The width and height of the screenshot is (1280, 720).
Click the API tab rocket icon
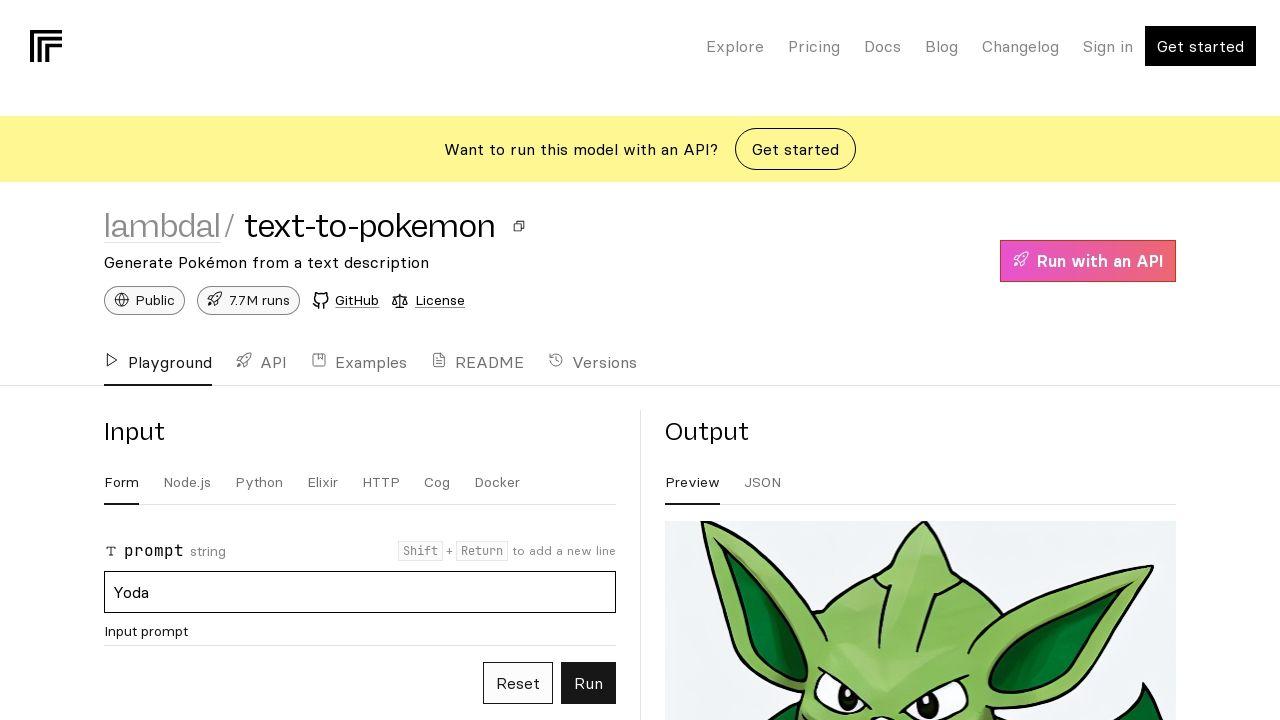244,360
